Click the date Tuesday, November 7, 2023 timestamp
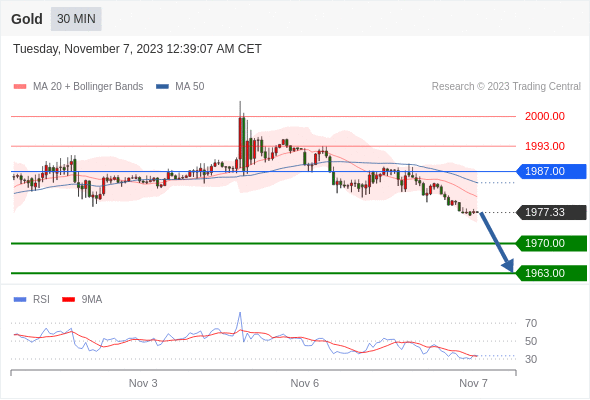The image size is (590, 400). 137,49
